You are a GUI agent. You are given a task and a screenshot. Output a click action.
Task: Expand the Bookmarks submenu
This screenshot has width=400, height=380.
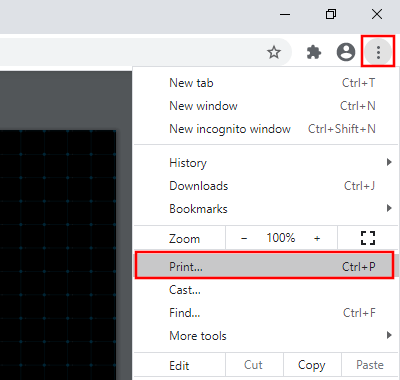pos(266,209)
